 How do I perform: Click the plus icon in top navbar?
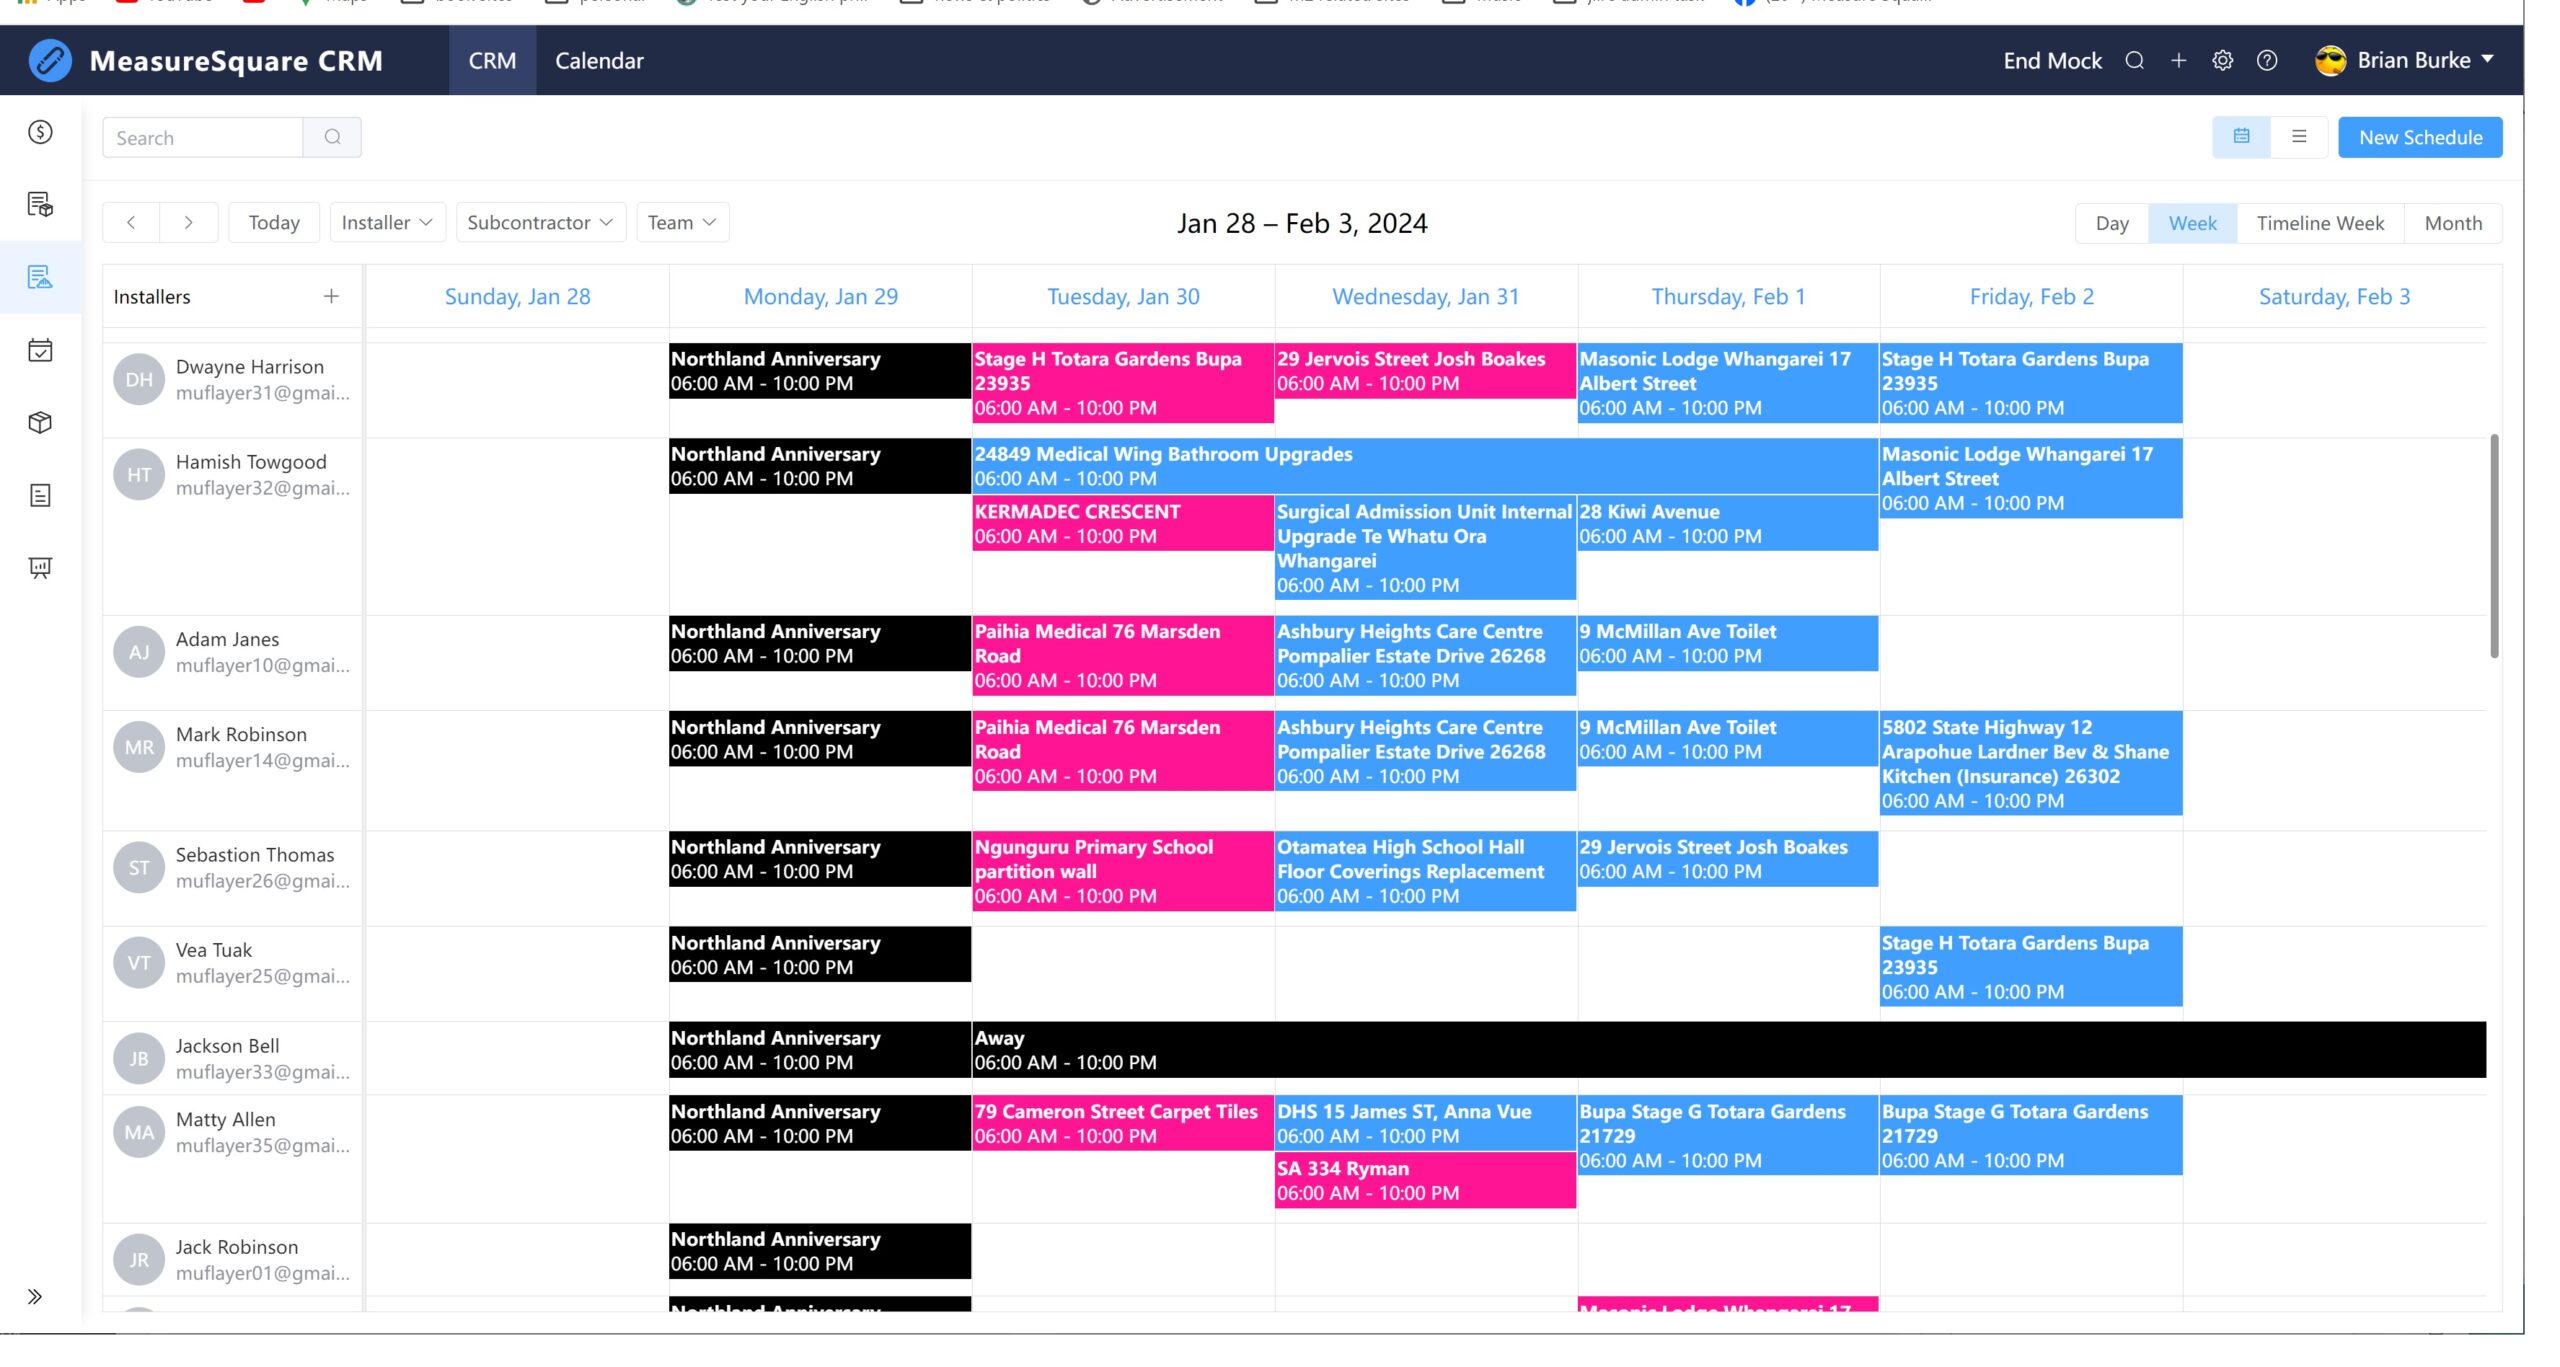2178,61
